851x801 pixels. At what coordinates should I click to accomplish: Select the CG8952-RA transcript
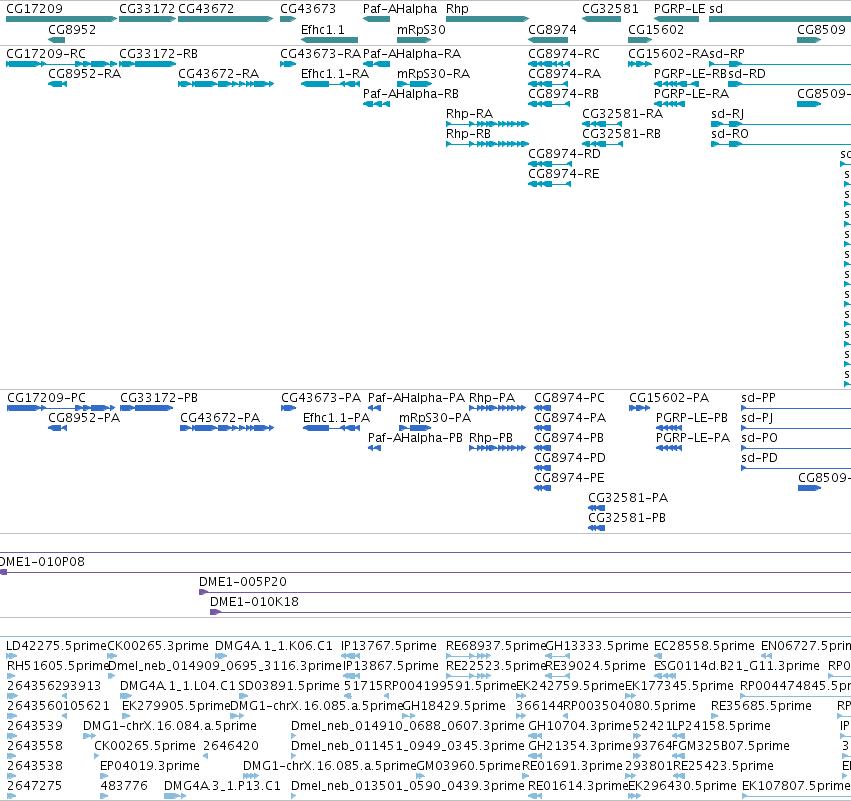coord(57,84)
